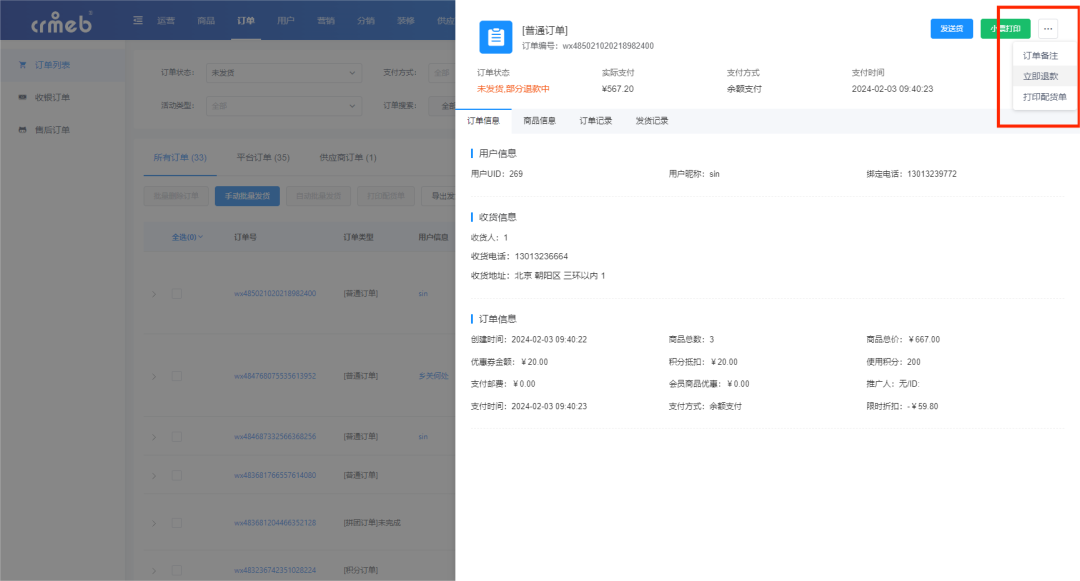The image size is (1080, 581).
Task: Click the 商品总价 value ¥667.00
Action: click(x=924, y=339)
